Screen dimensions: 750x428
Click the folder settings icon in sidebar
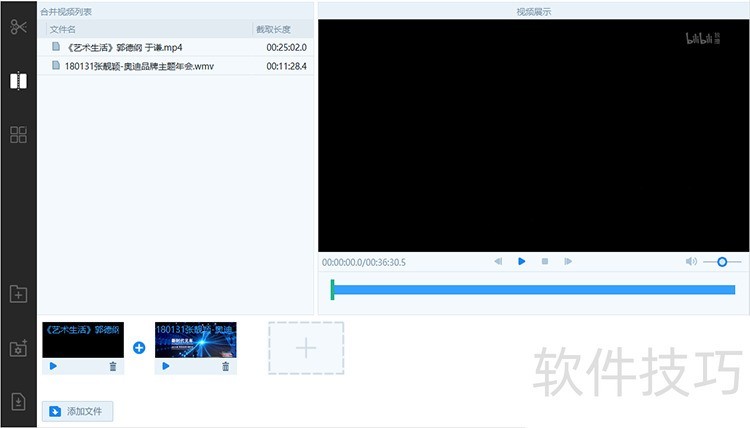(18, 348)
